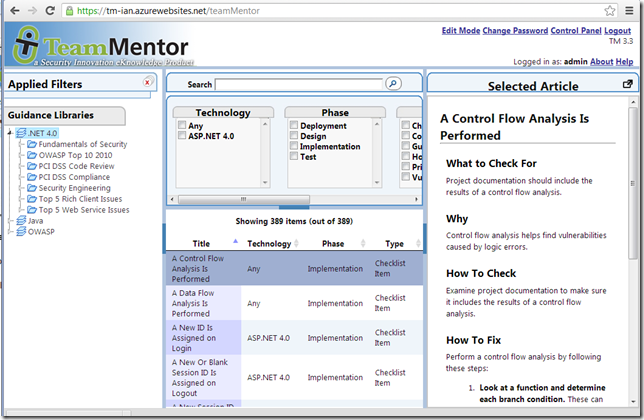Sort by the Technology column header
The height and width of the screenshot is (420, 644).
tap(269, 243)
